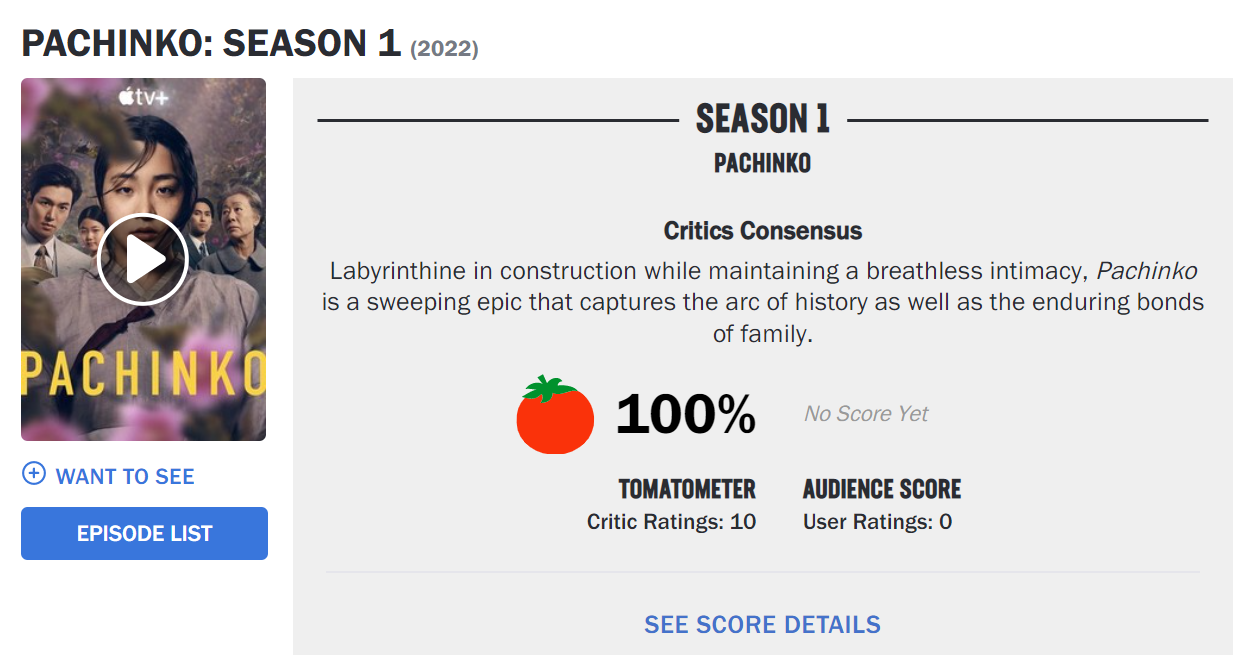Click the Critics Consensus heading
The height and width of the screenshot is (655, 1251).
pos(763,231)
